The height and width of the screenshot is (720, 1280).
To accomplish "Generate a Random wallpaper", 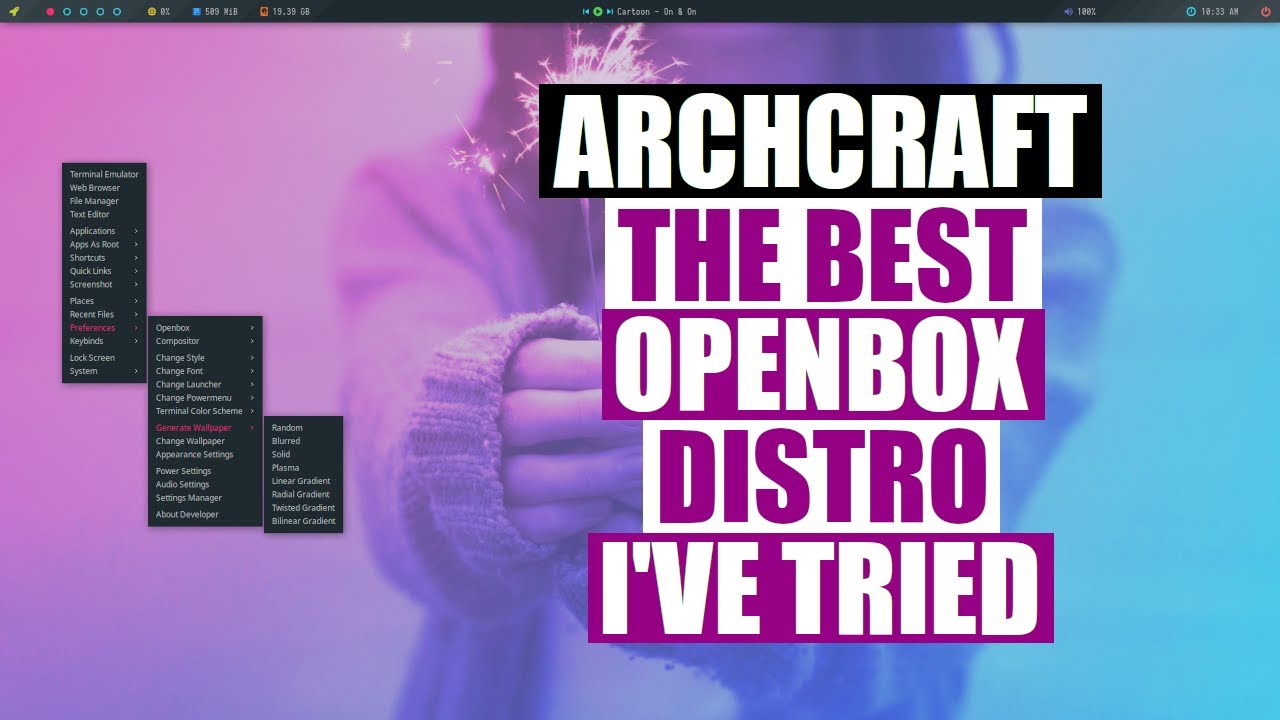I will (303, 428).
